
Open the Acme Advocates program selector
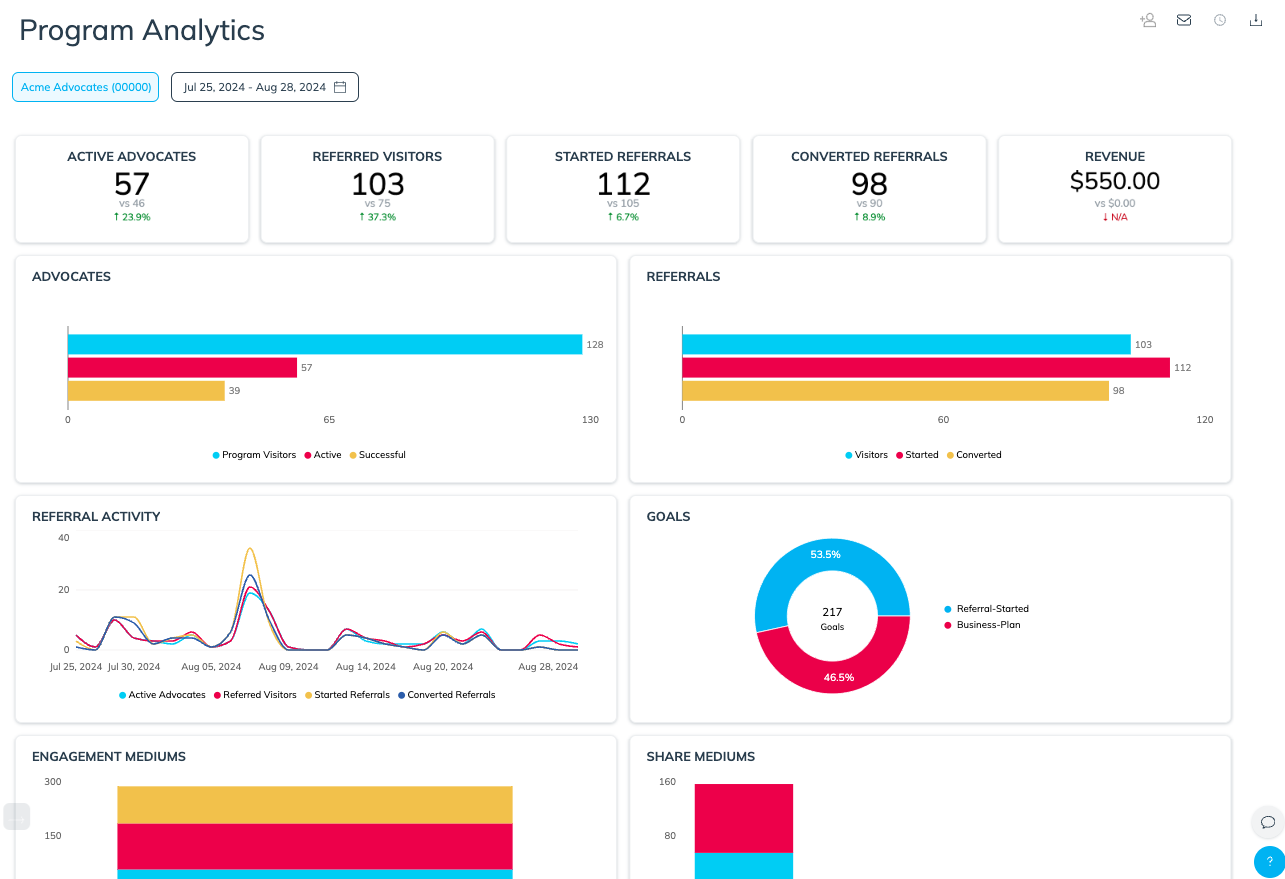[x=86, y=87]
